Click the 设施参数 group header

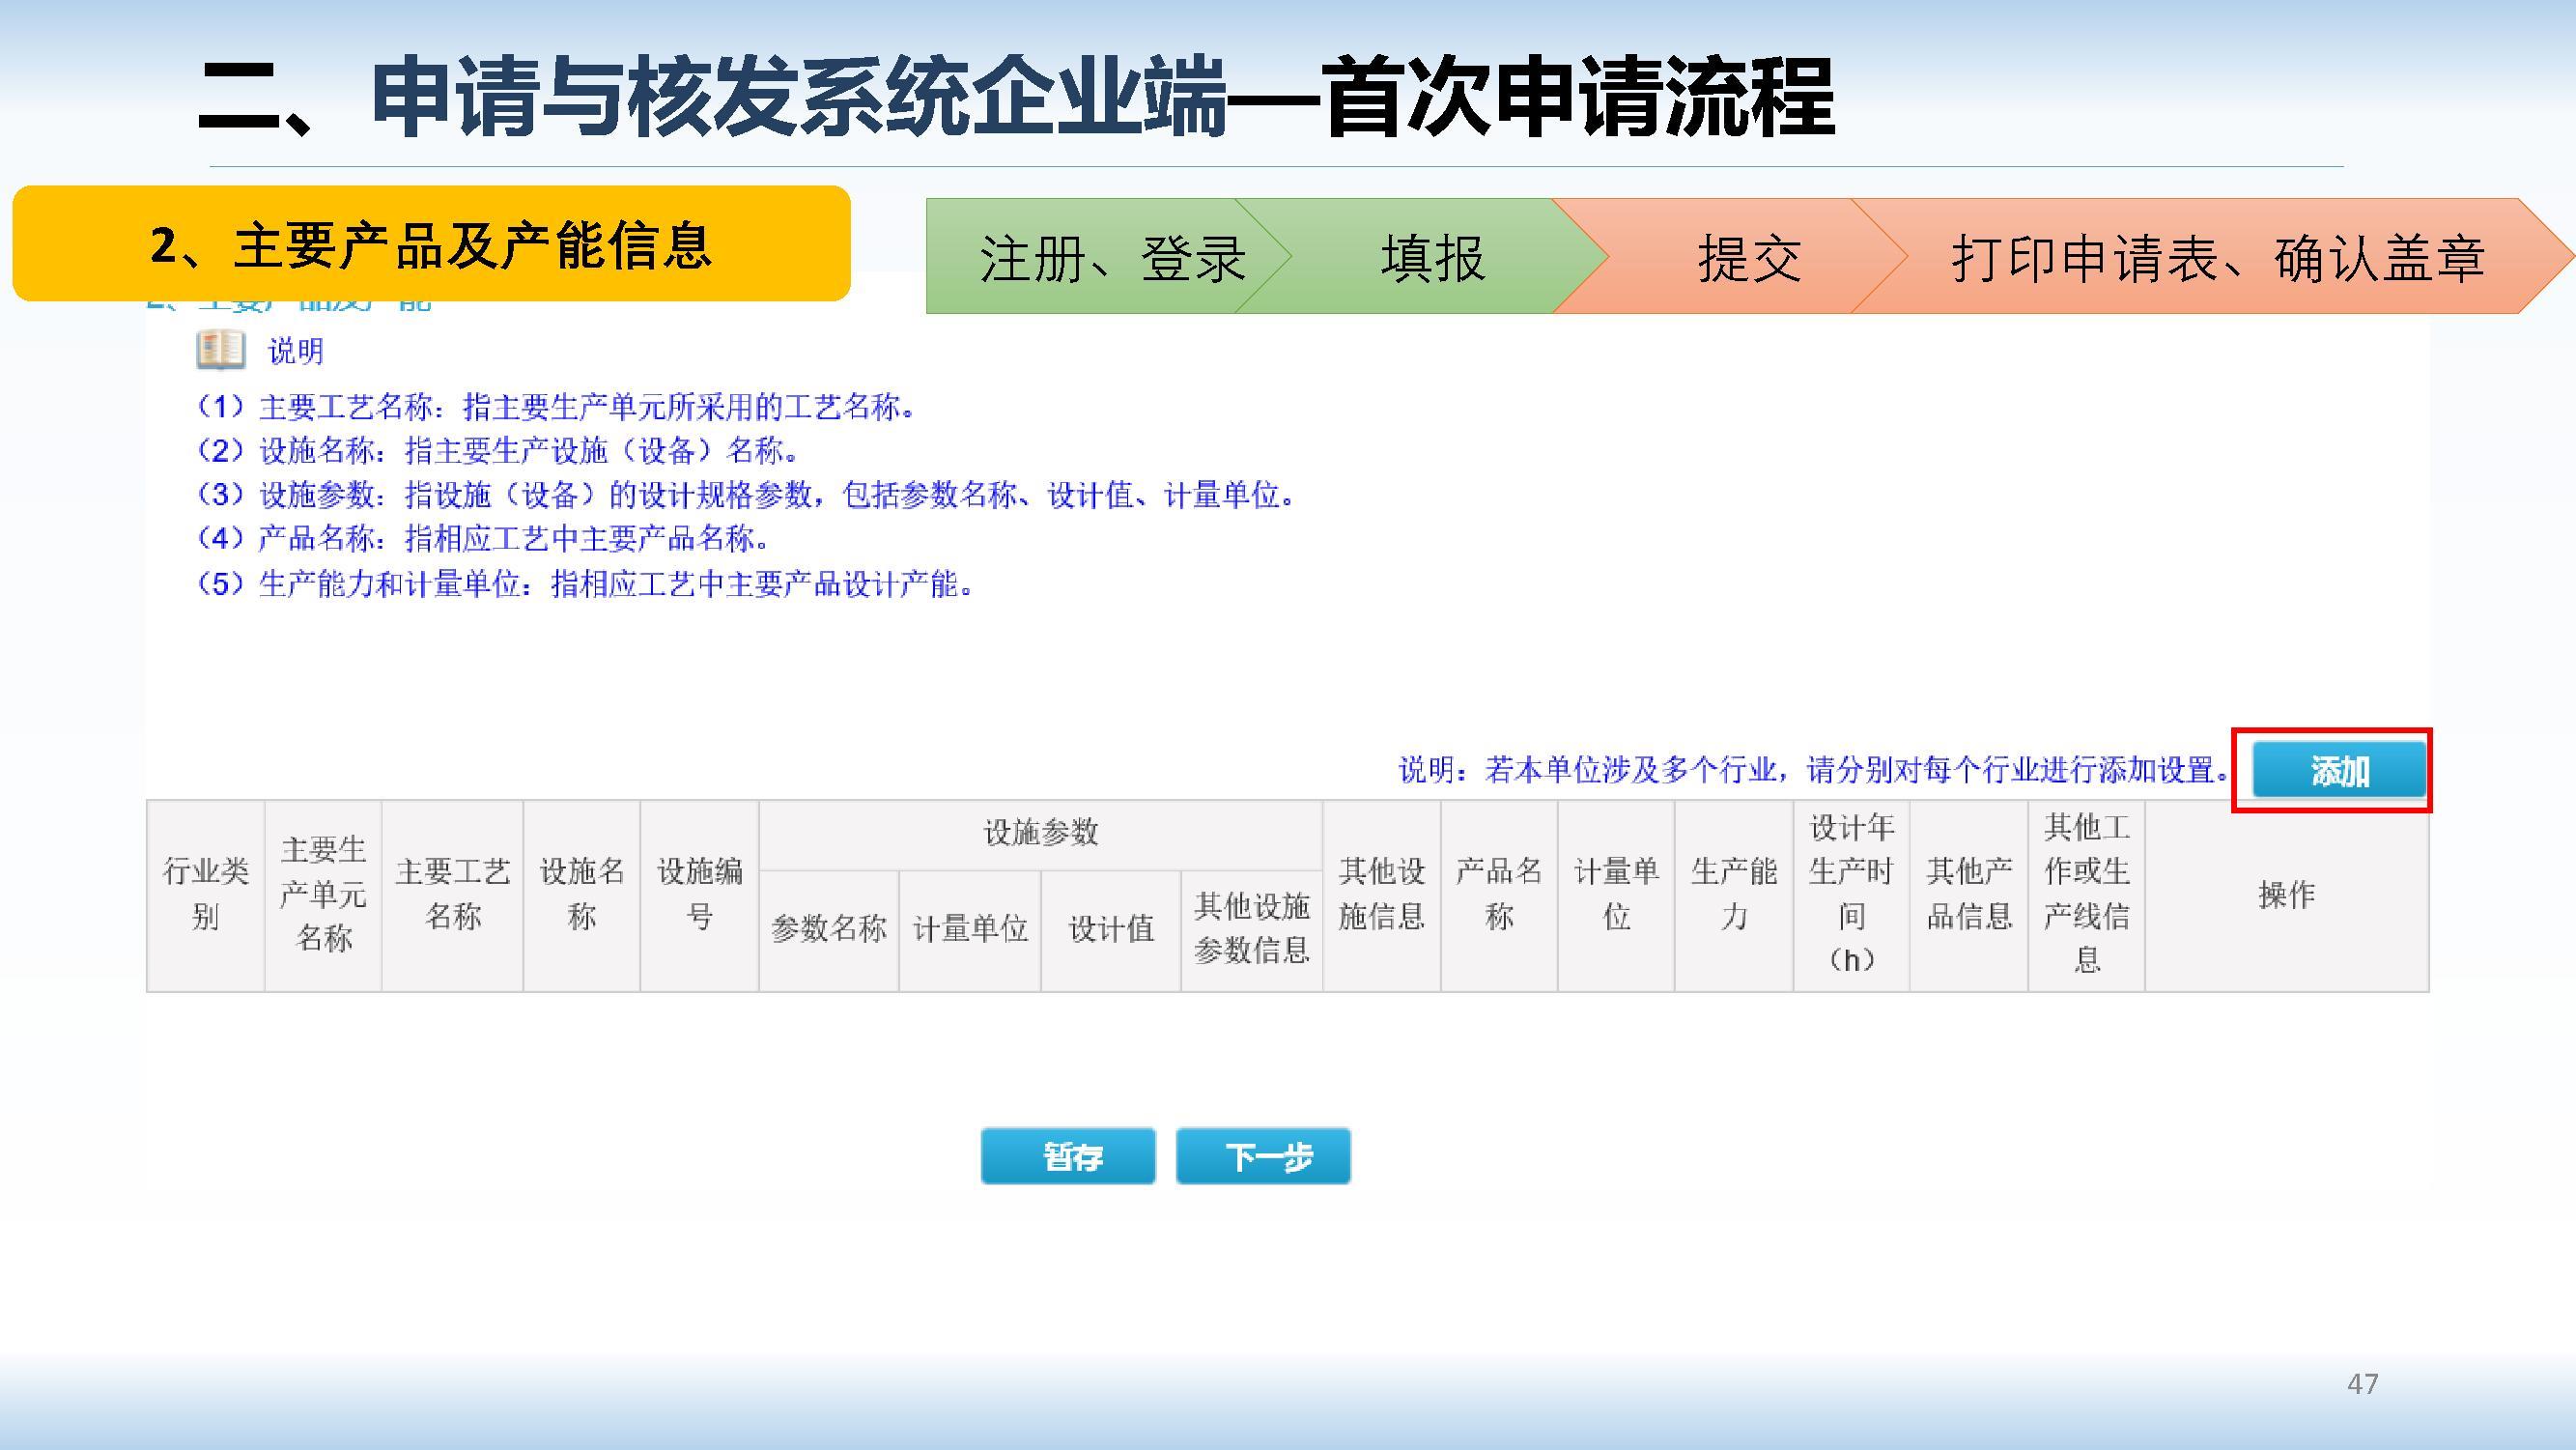(1040, 833)
